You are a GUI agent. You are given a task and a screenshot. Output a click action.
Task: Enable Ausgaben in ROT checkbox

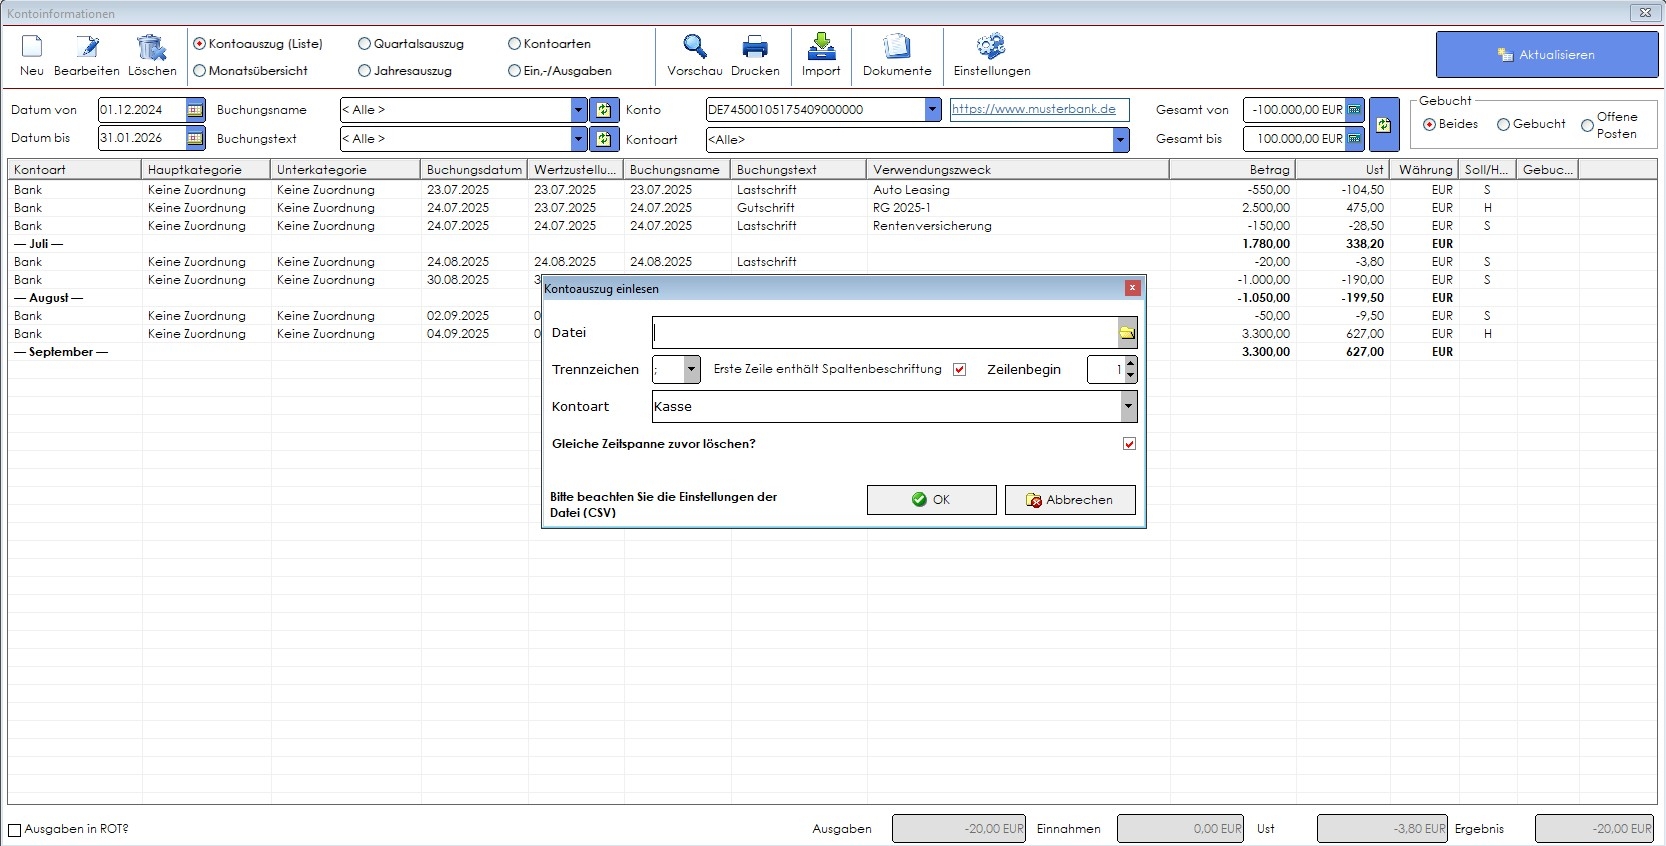15,830
